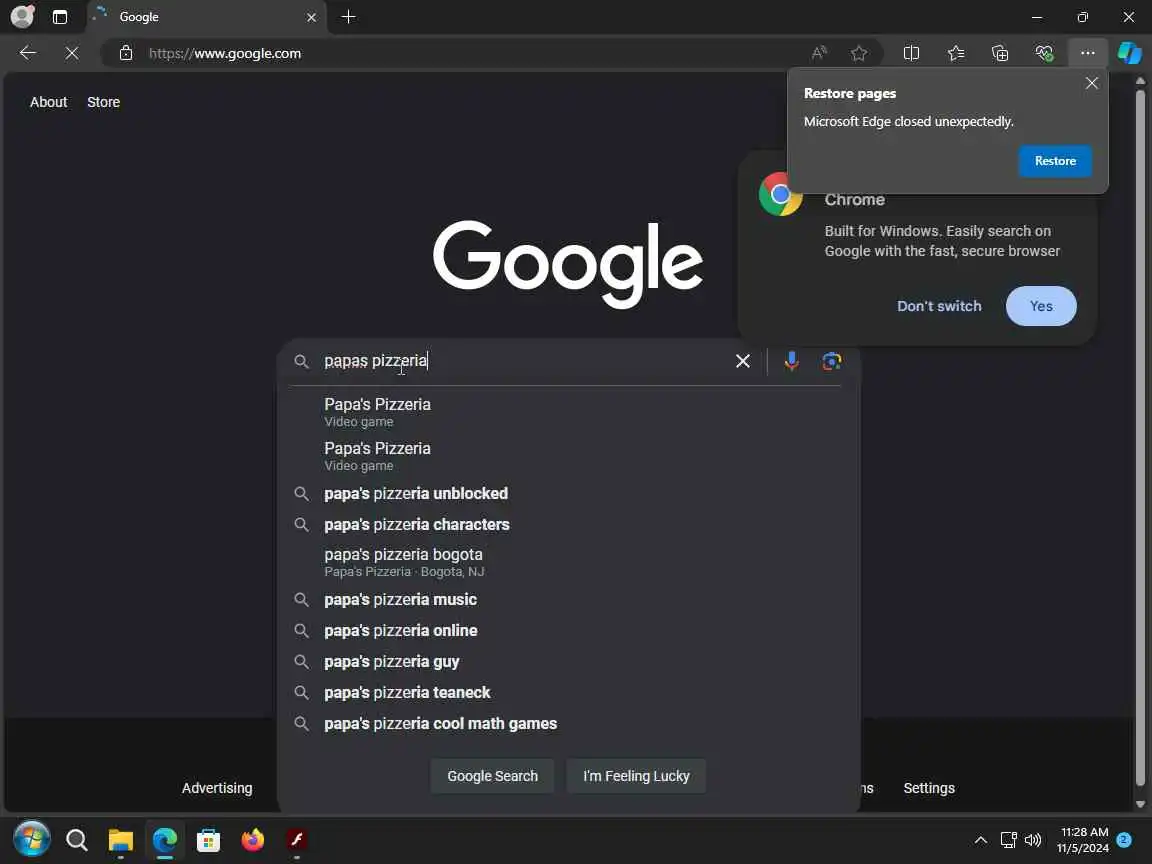1152x864 pixels.
Task: Click in the search field text
Action: 375,361
